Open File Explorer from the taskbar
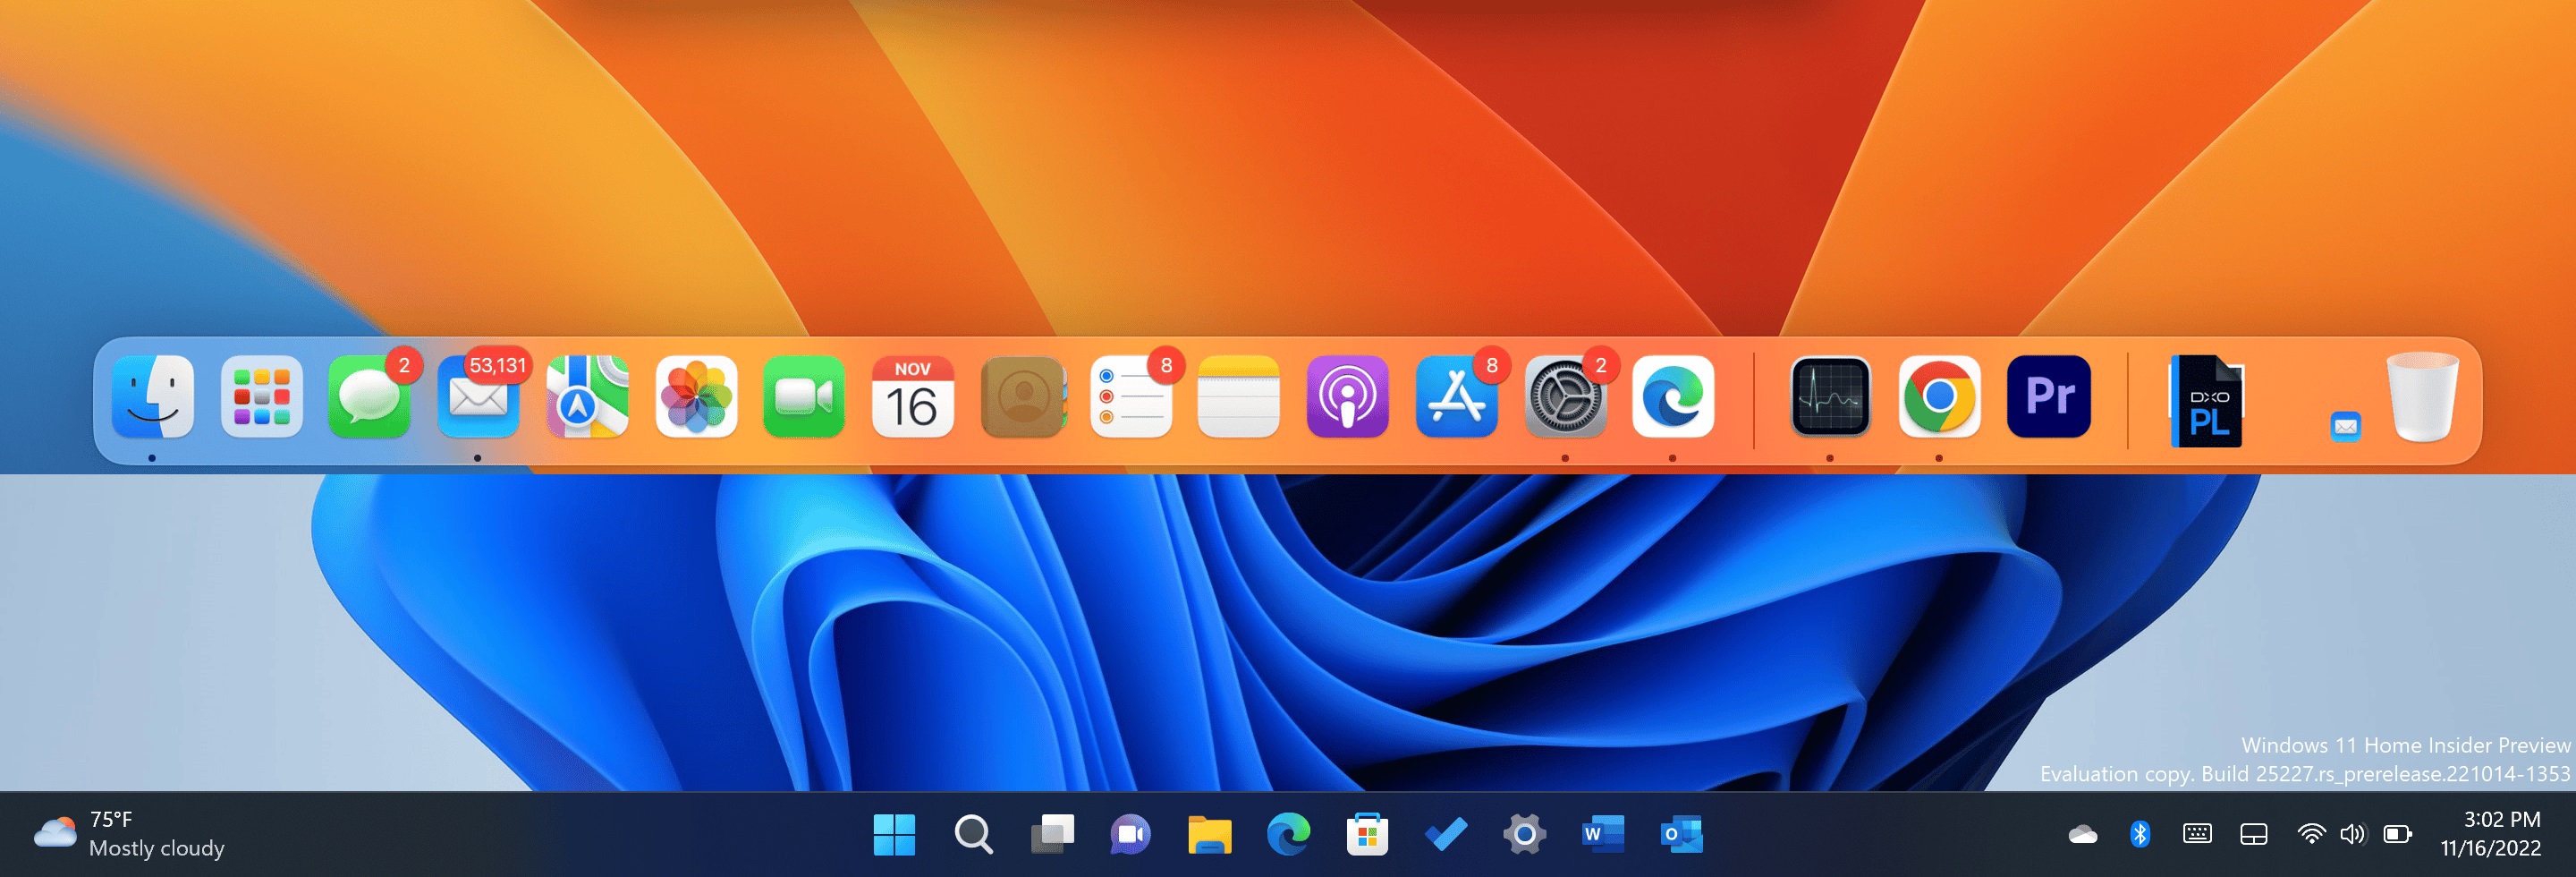The height and width of the screenshot is (877, 2576). pyautogui.click(x=1209, y=835)
